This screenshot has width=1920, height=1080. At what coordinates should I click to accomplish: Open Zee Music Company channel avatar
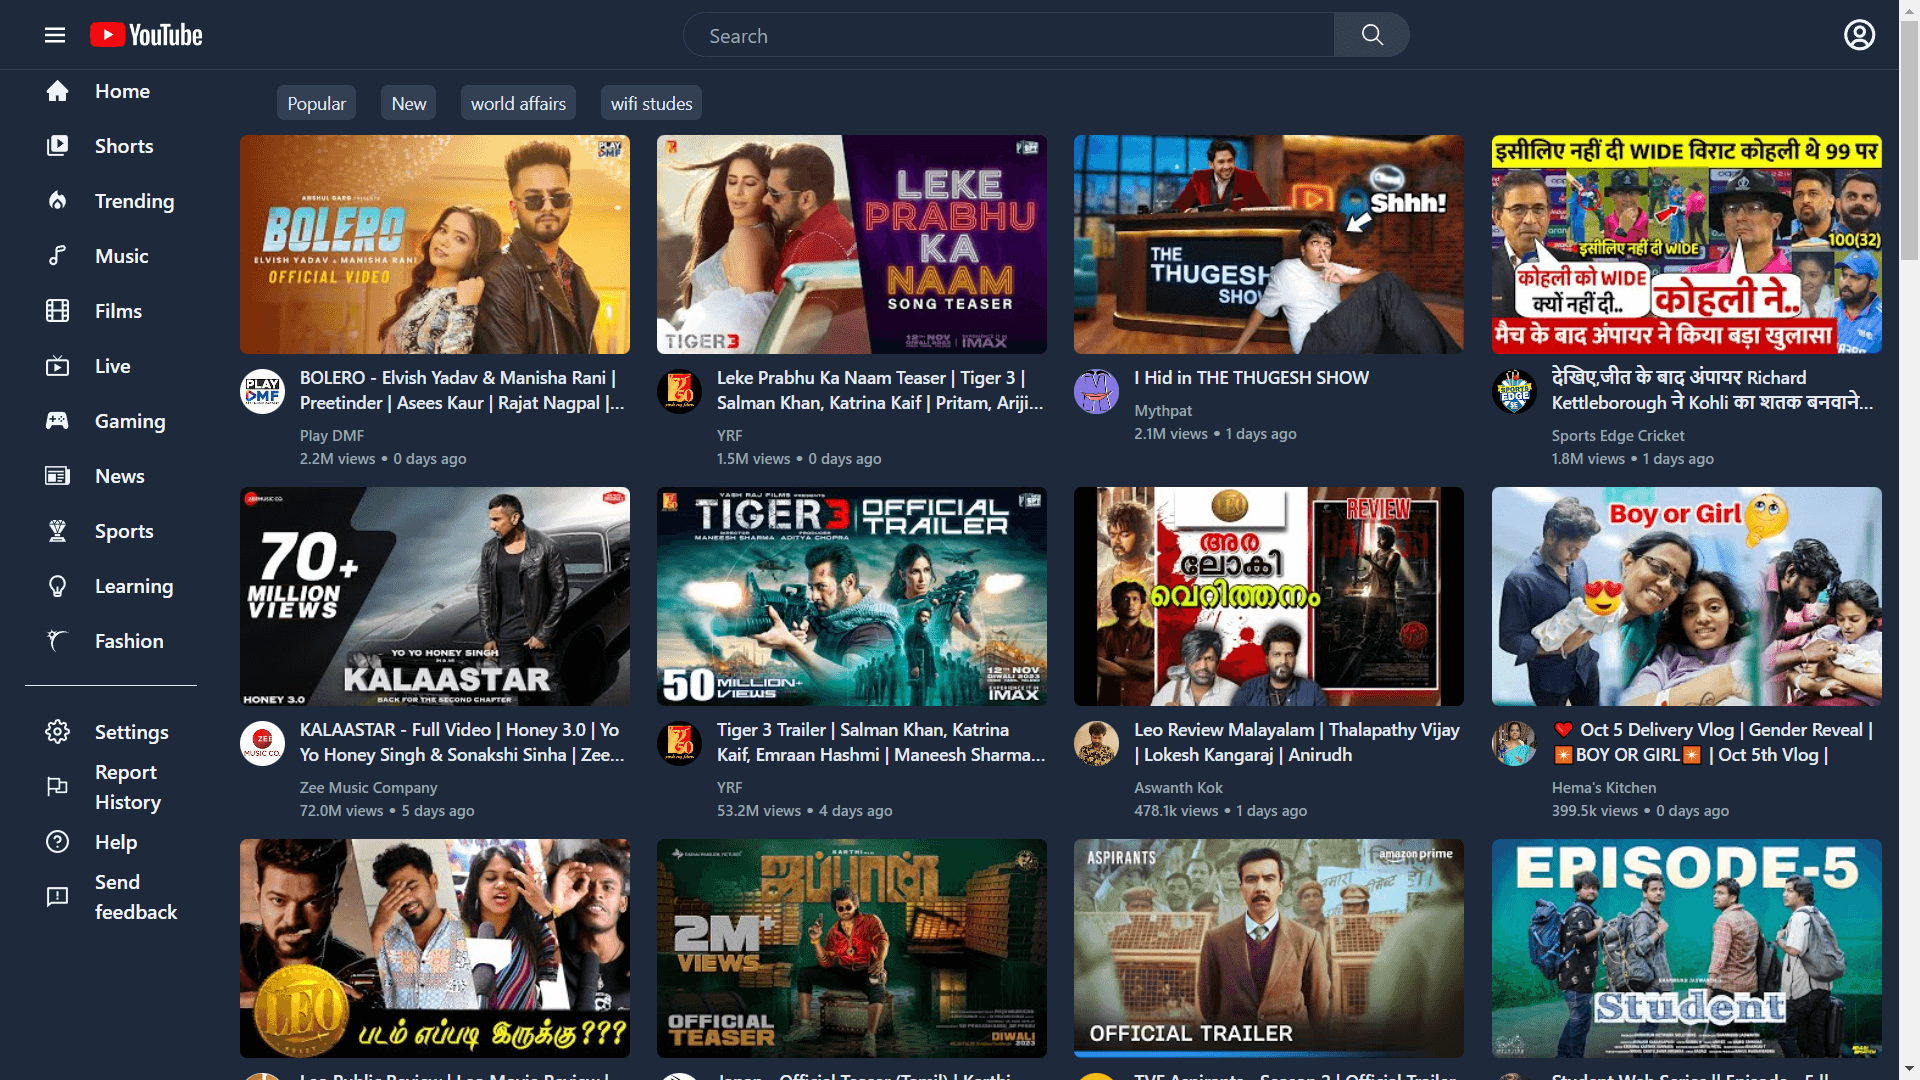(x=262, y=743)
